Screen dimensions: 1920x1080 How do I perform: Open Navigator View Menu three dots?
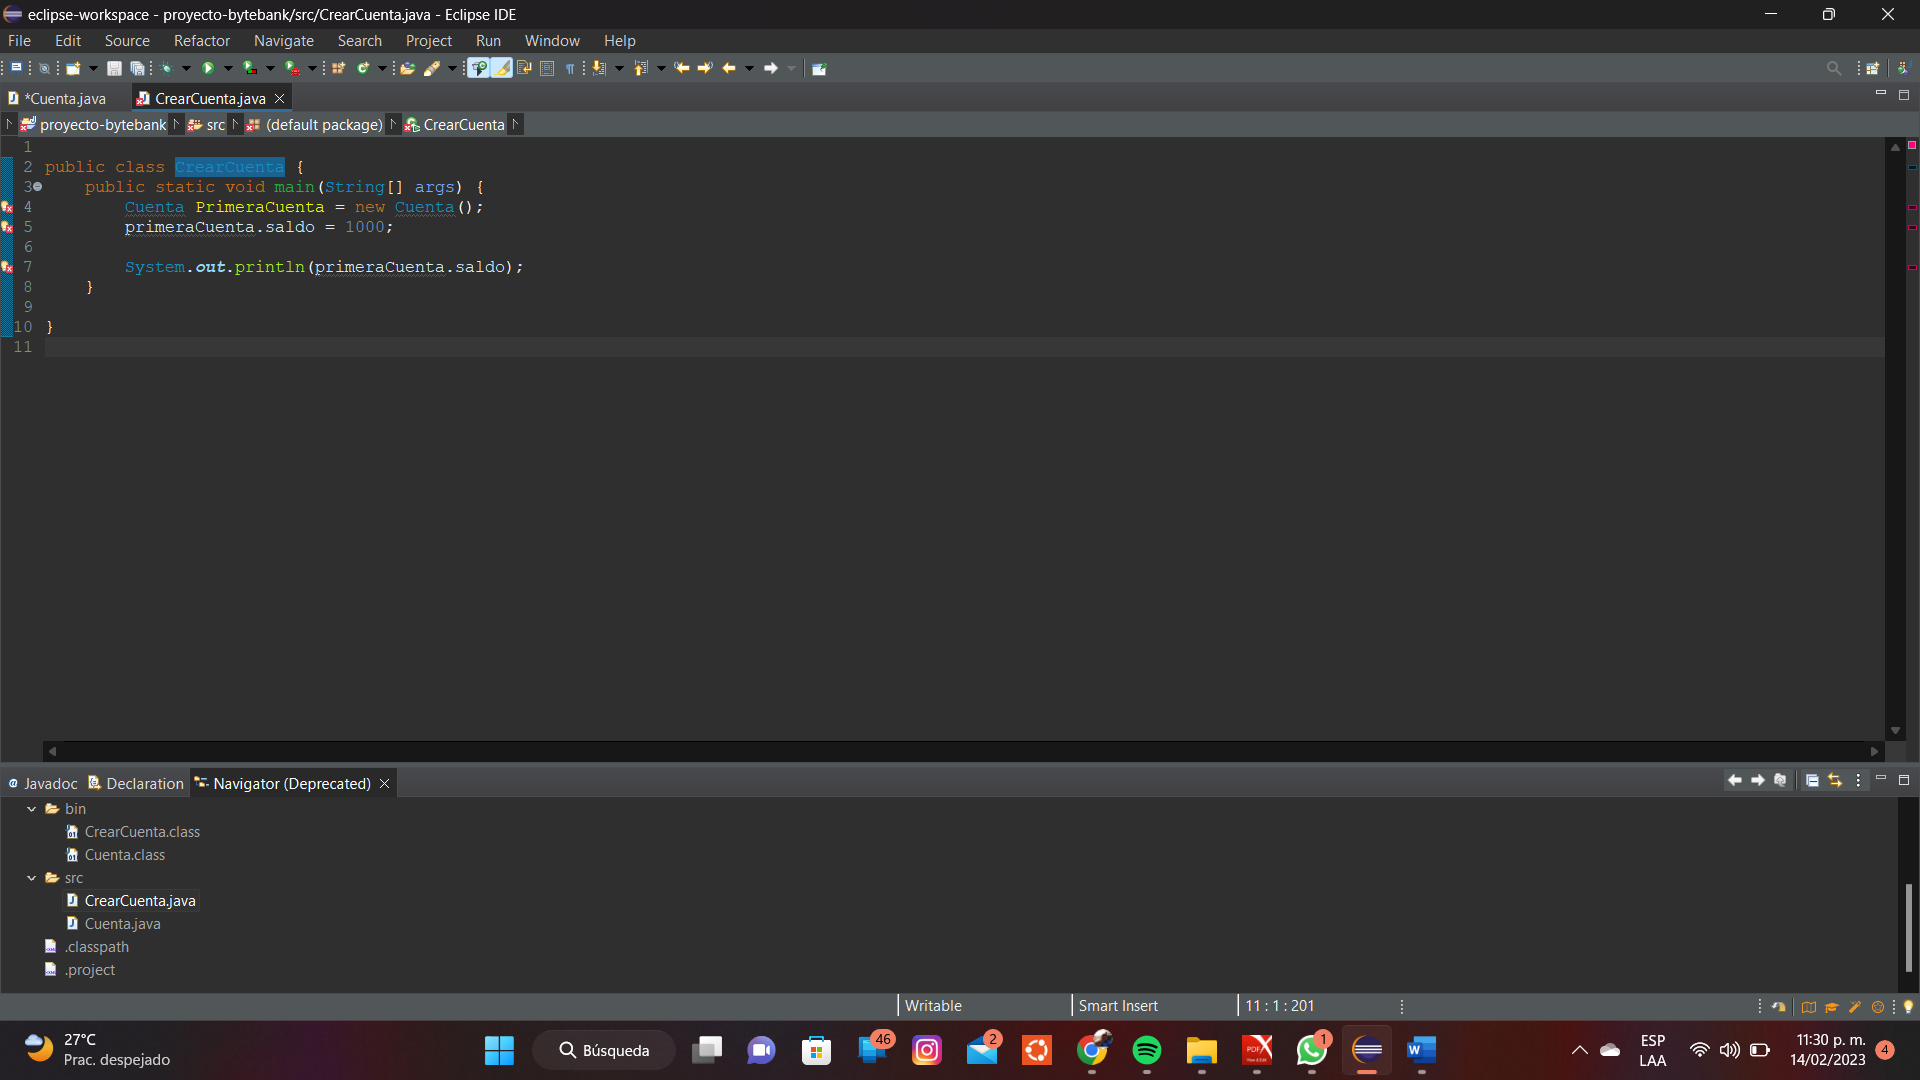point(1859,781)
